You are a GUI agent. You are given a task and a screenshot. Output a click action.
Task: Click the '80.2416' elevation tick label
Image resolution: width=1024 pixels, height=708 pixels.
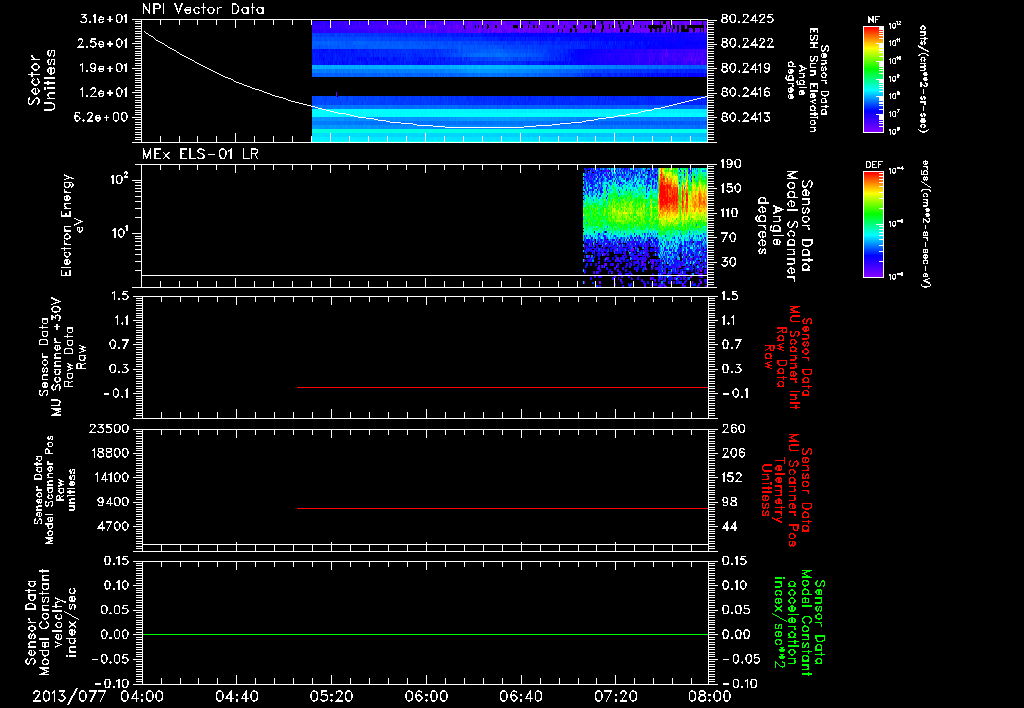(747, 93)
